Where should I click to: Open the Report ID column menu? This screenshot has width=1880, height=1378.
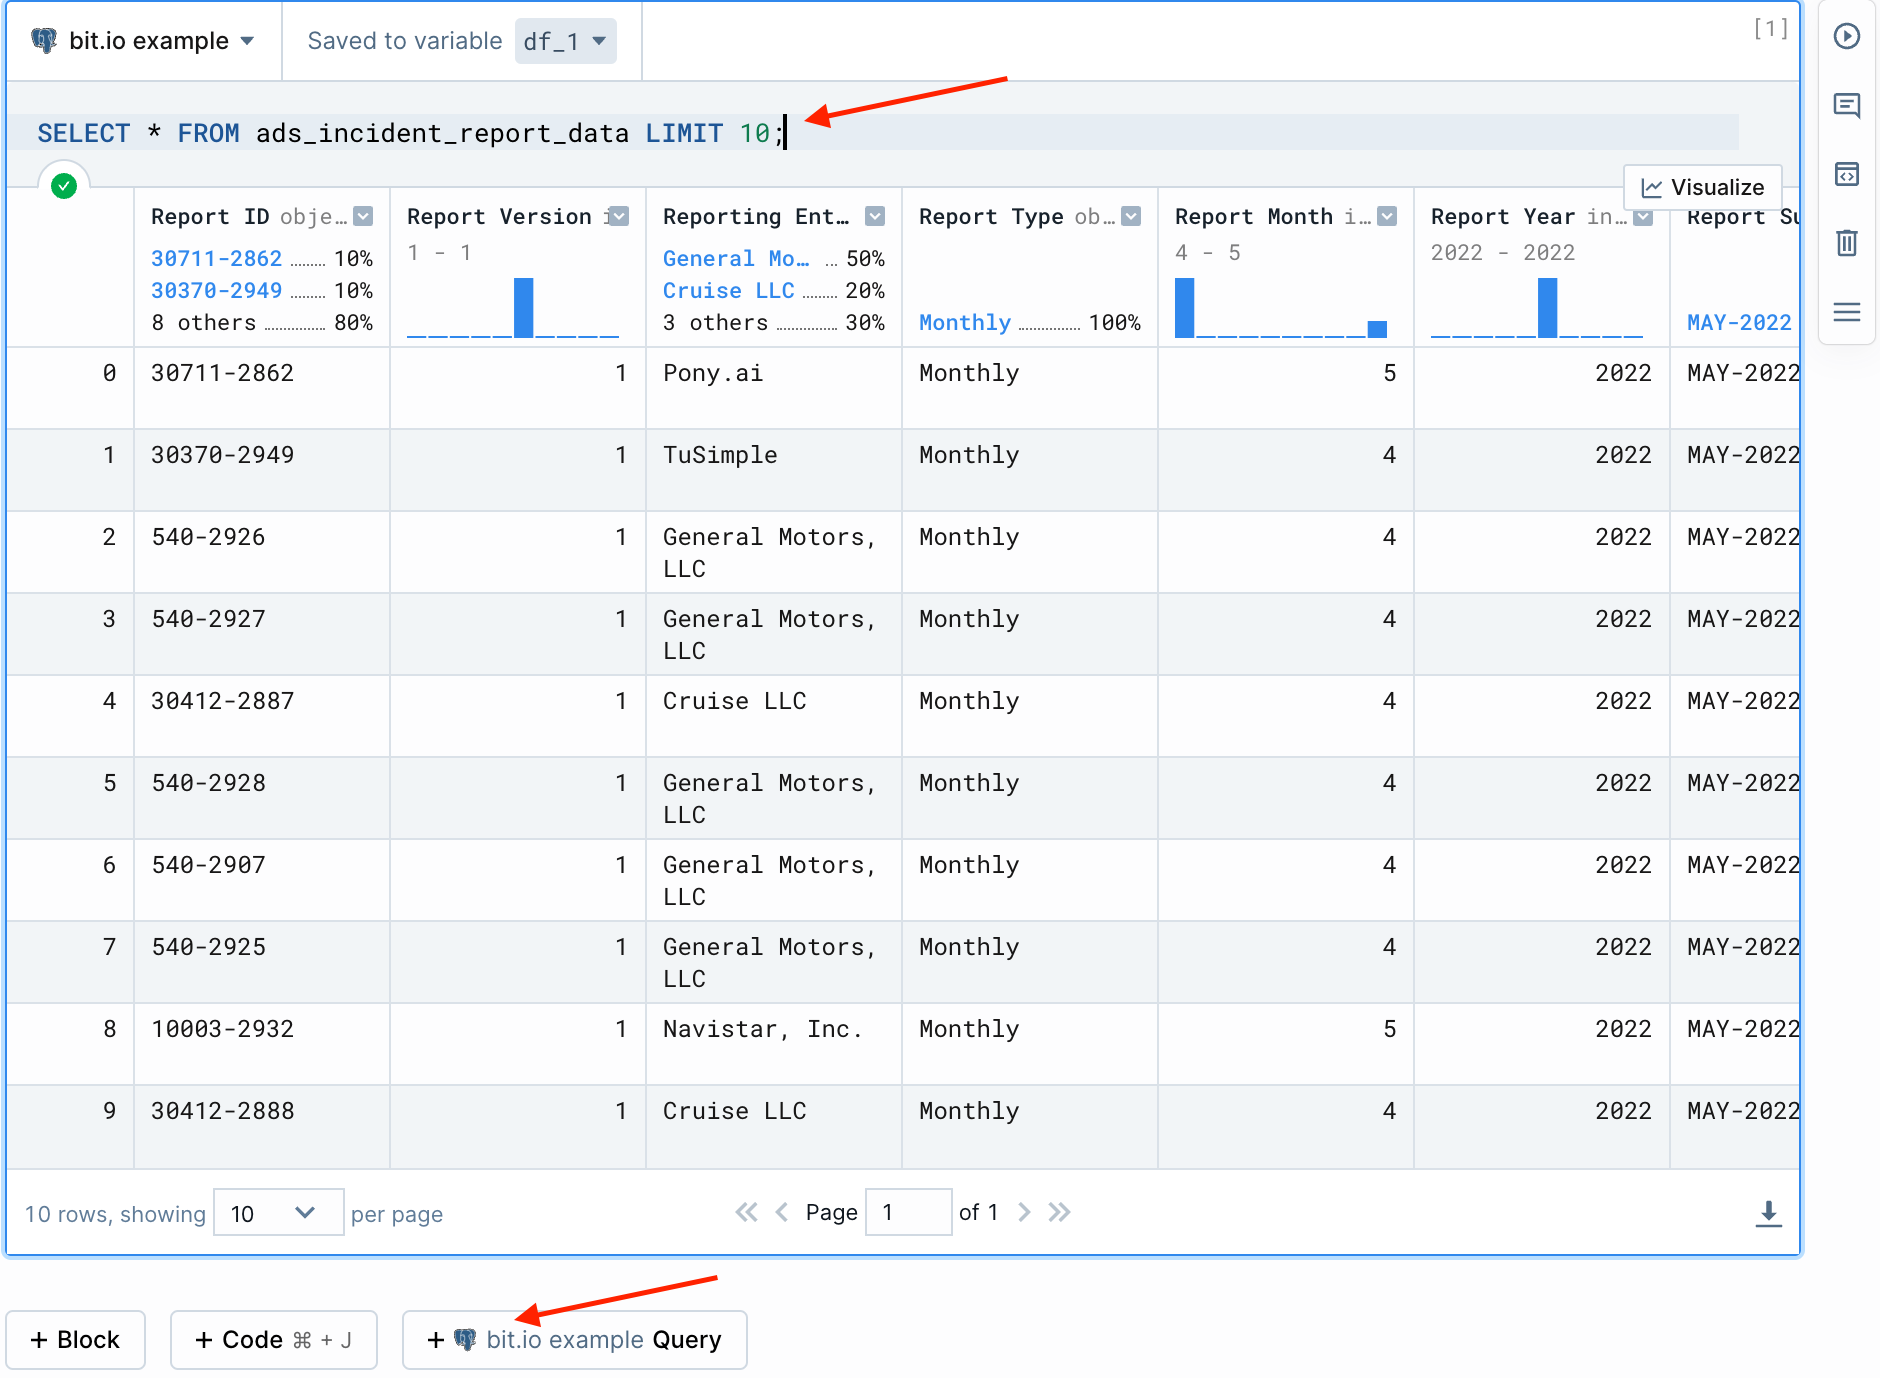364,216
